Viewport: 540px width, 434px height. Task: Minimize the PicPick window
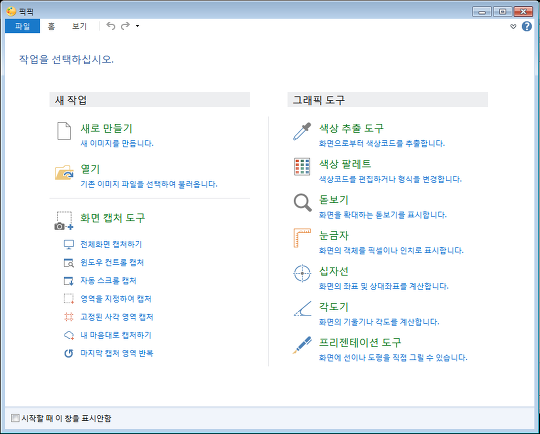(482, 12)
